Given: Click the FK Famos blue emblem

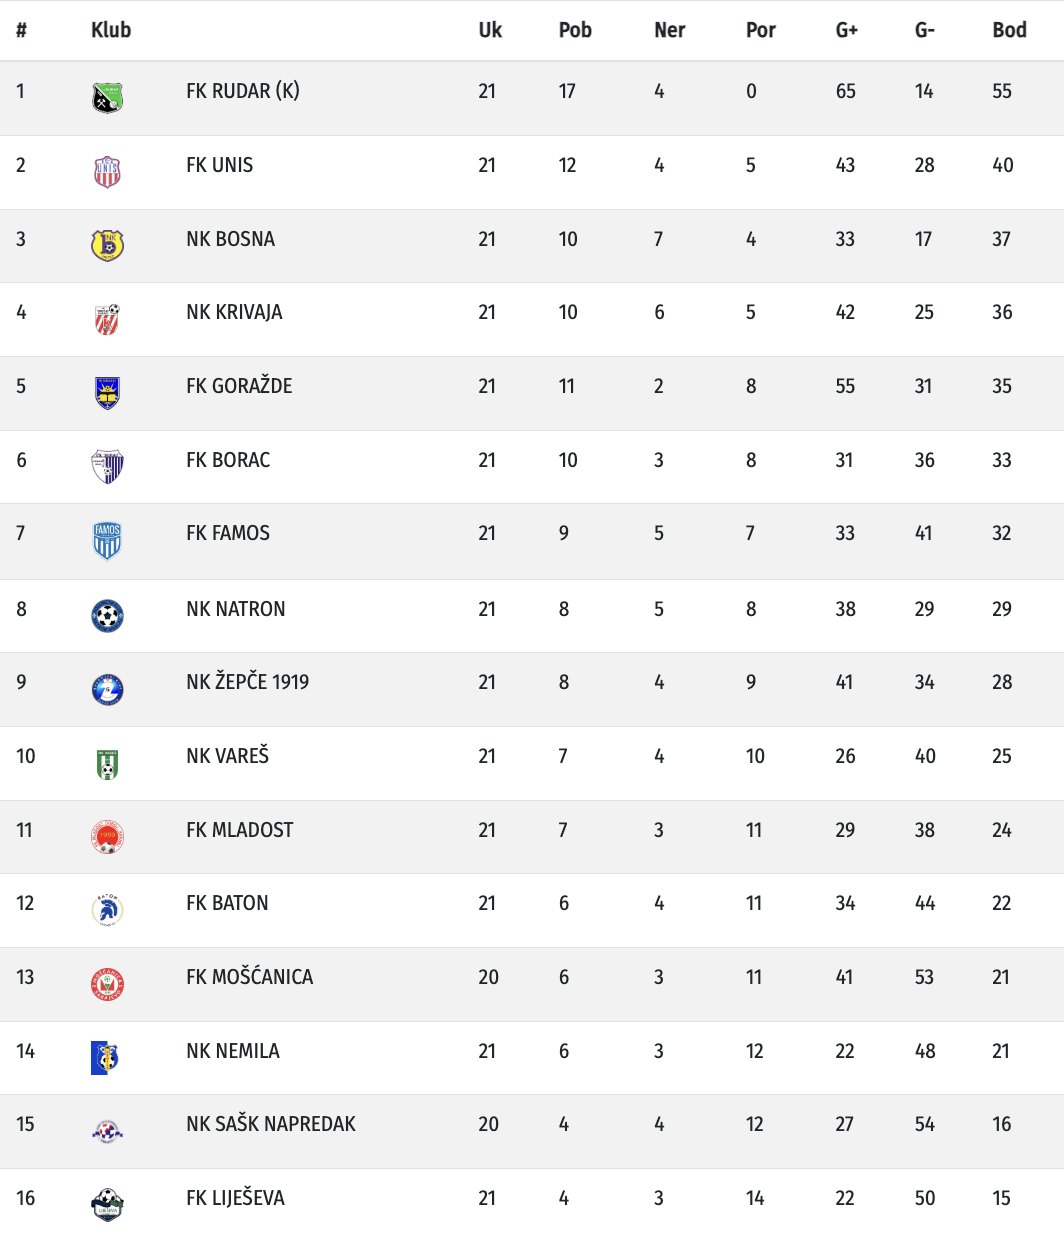Looking at the screenshot, I should [x=107, y=541].
